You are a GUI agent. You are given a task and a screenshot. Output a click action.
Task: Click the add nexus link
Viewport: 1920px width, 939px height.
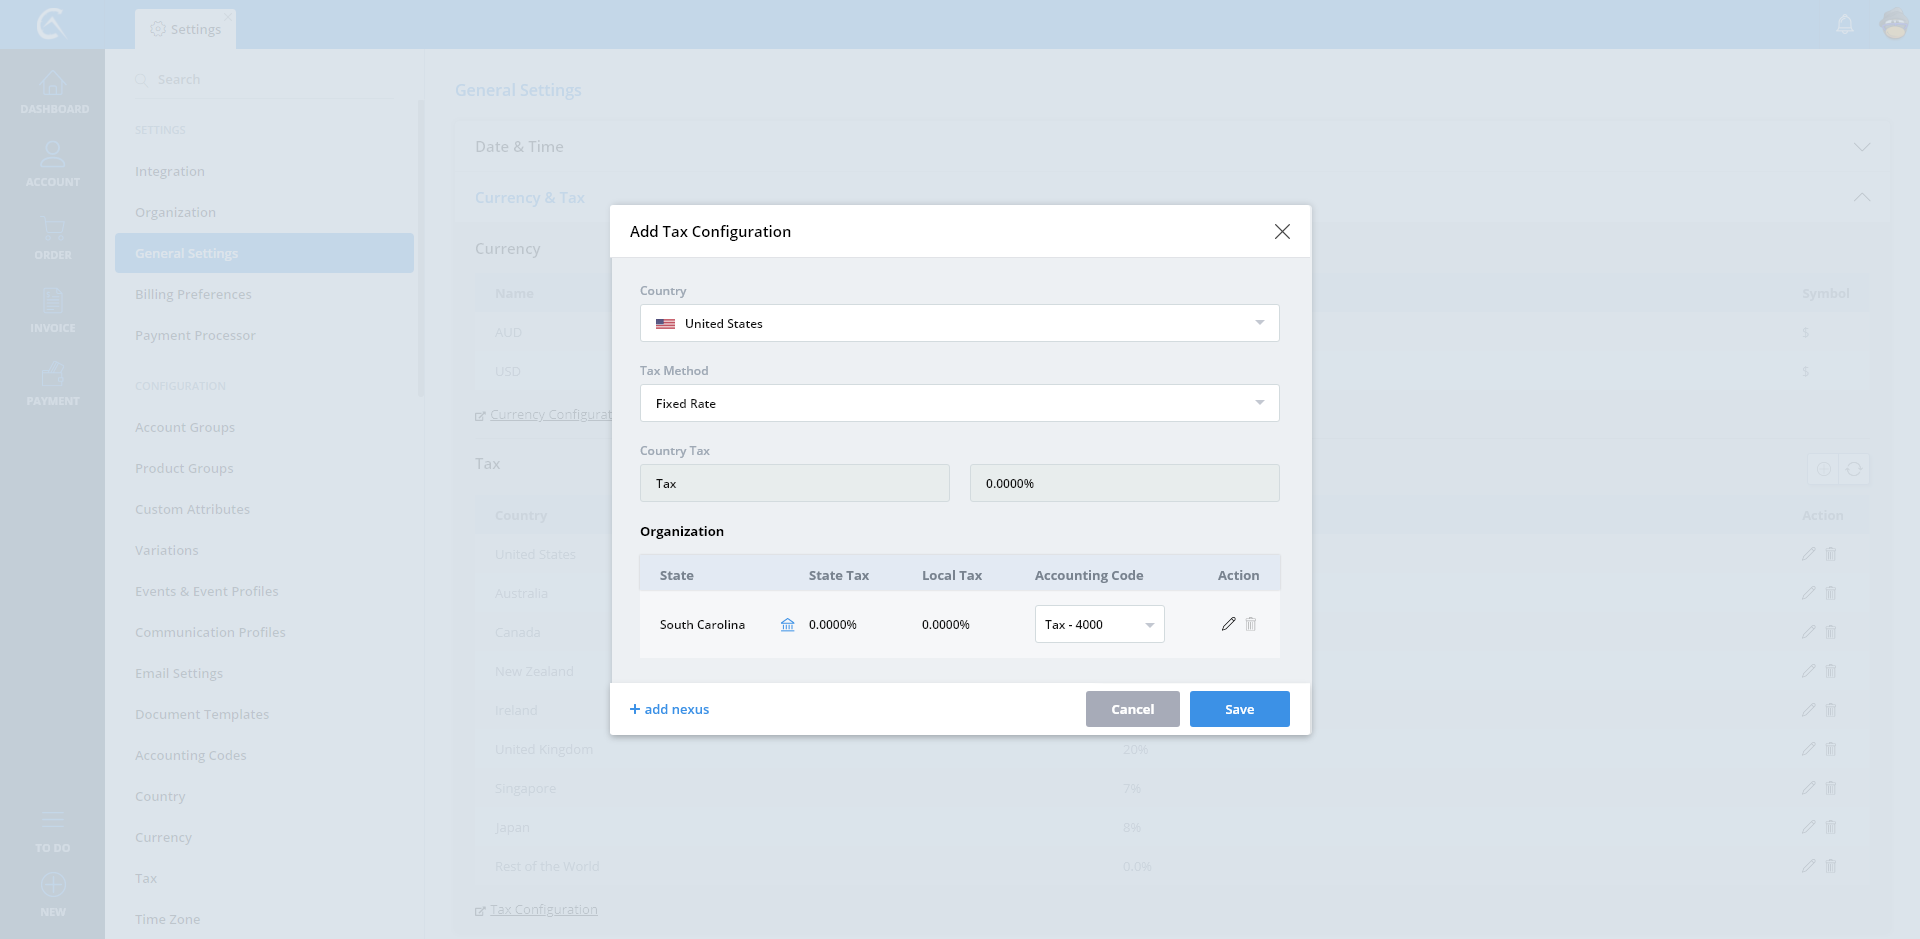[670, 710]
